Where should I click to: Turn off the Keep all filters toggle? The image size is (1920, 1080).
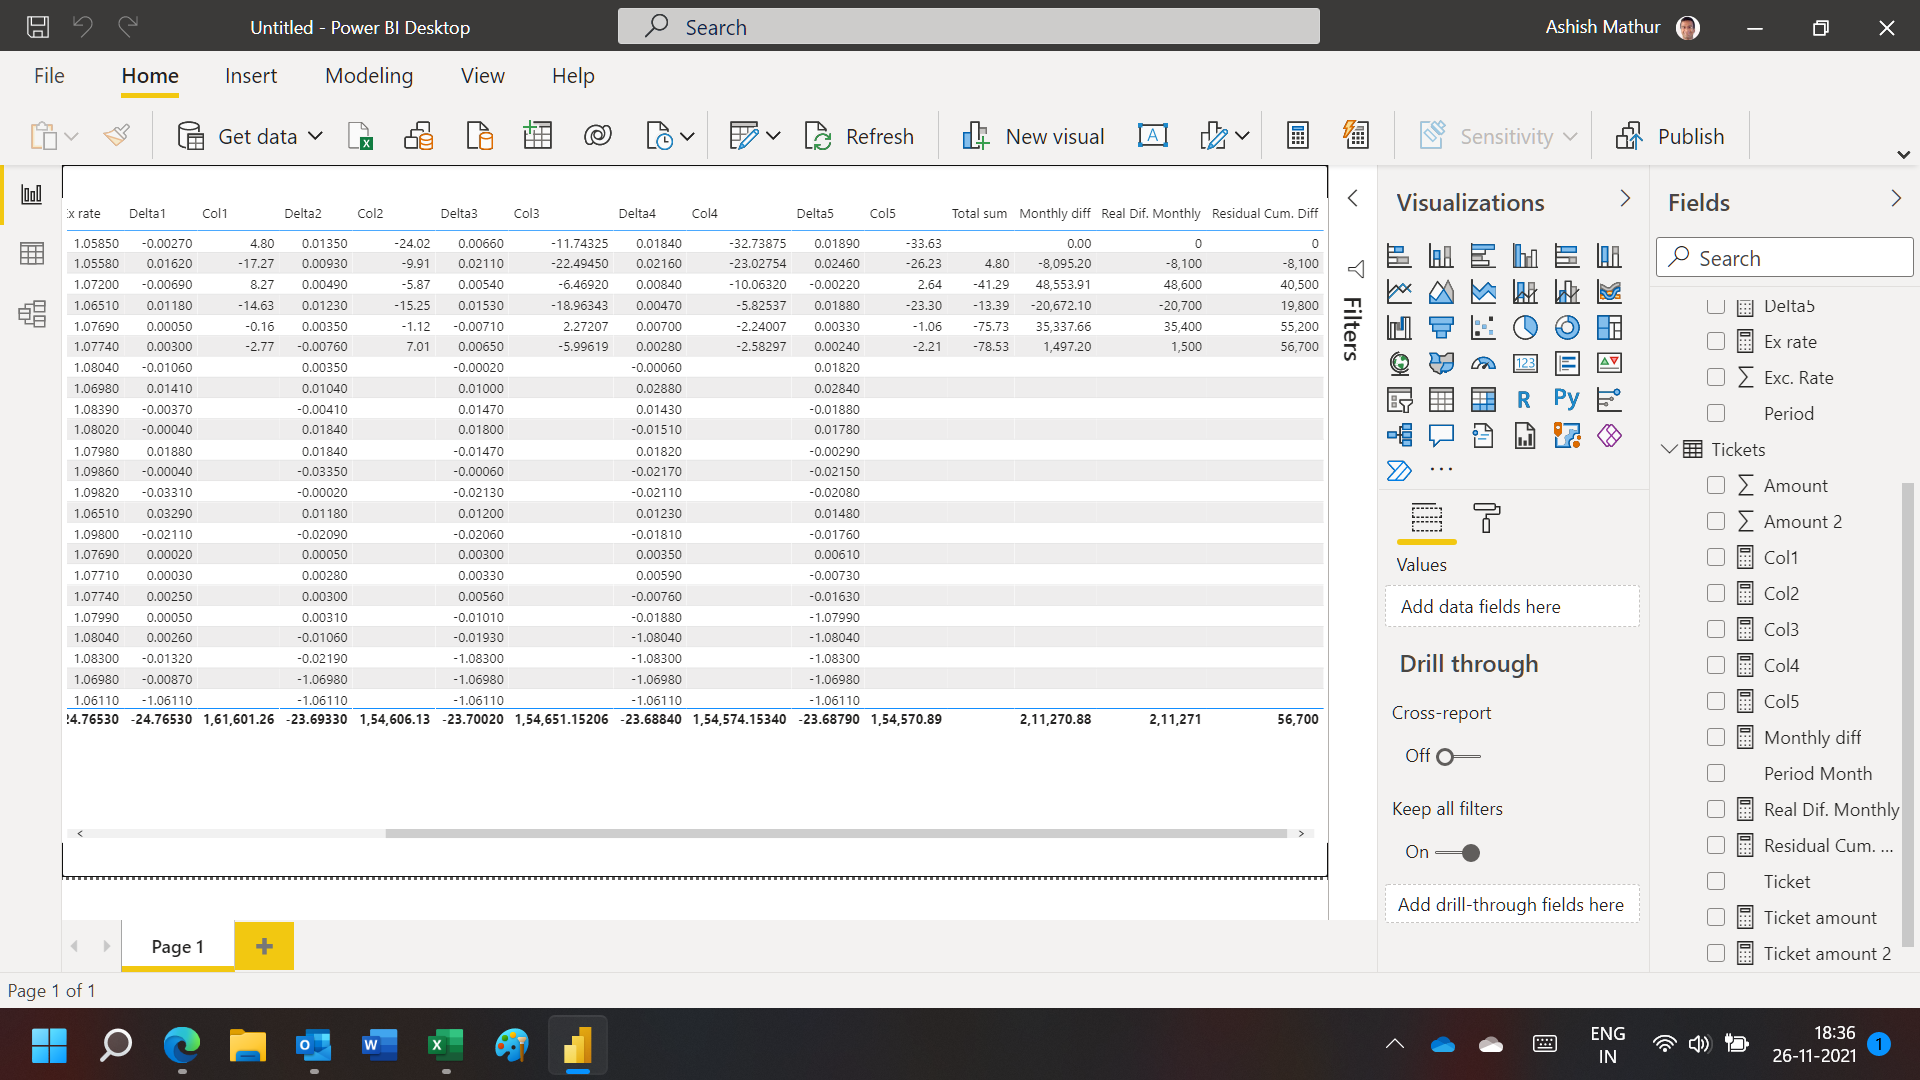(x=1458, y=853)
